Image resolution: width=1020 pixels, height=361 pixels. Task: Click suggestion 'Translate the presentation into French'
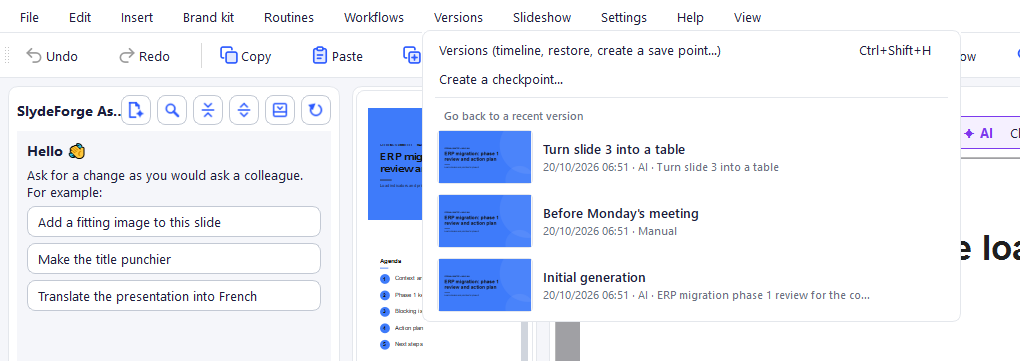click(x=174, y=296)
